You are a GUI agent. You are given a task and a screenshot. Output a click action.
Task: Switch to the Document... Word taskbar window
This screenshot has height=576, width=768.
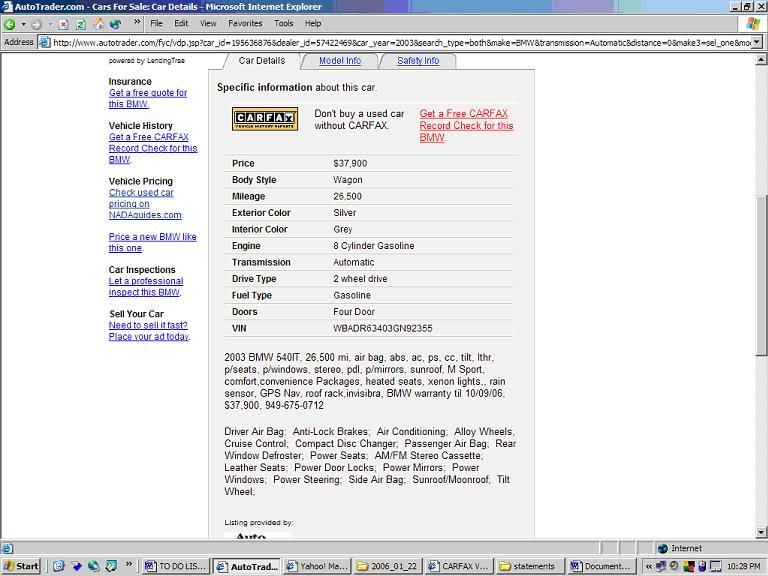click(x=600, y=566)
